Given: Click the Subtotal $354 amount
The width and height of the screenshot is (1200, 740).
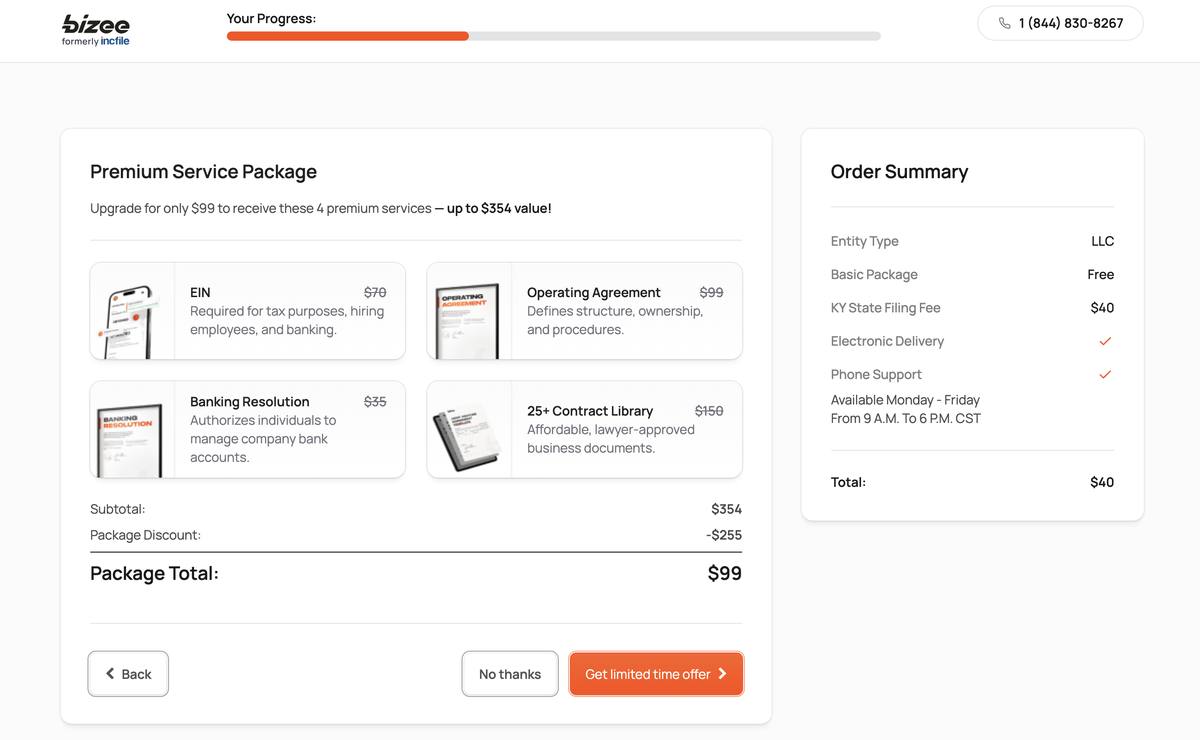Looking at the screenshot, I should pos(726,509).
